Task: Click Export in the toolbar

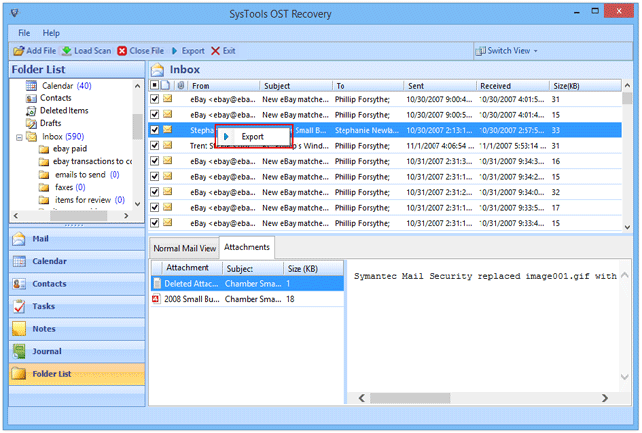Action: [188, 51]
